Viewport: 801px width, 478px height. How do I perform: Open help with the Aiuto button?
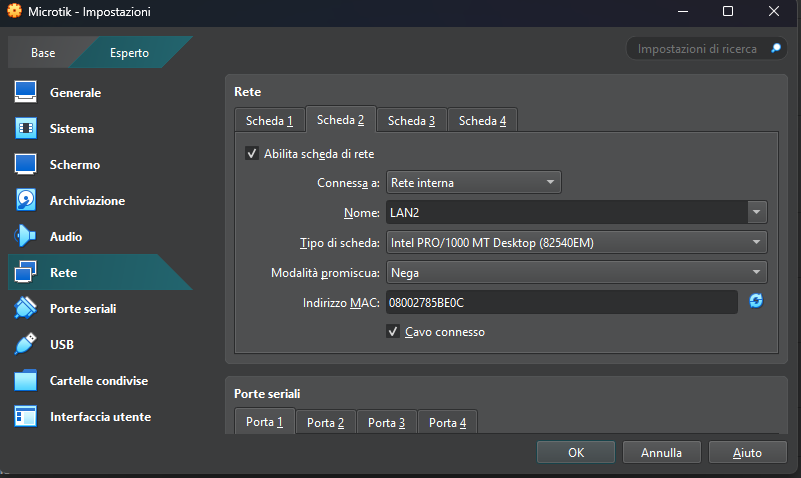pyautogui.click(x=747, y=452)
